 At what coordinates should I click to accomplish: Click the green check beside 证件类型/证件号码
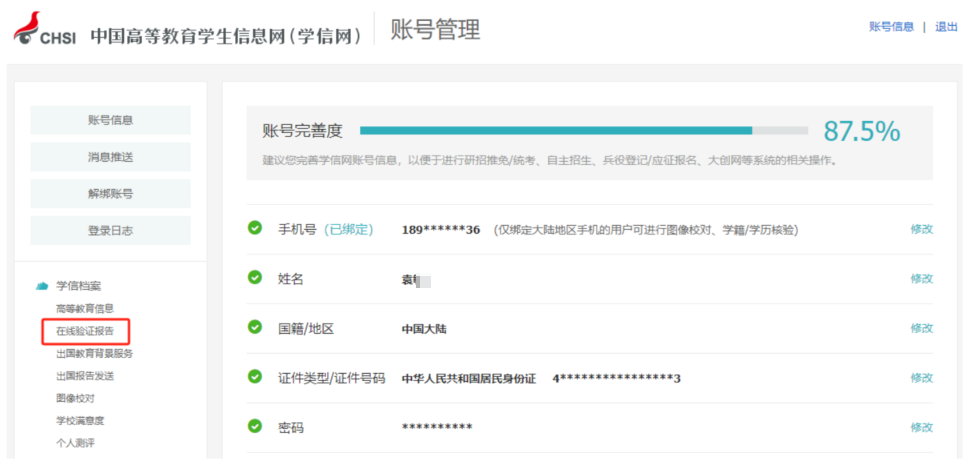[x=255, y=376]
